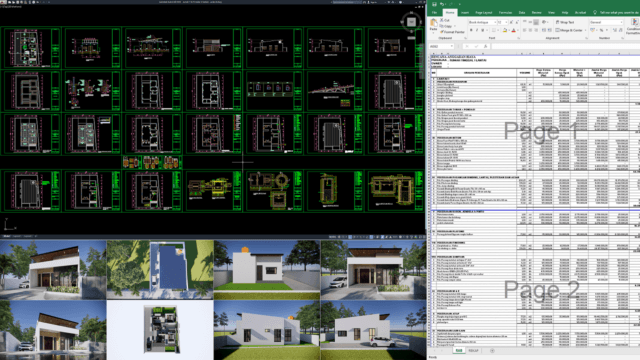
Task: Click the Redo arrow in Excel's title bar
Action: coord(451,4)
